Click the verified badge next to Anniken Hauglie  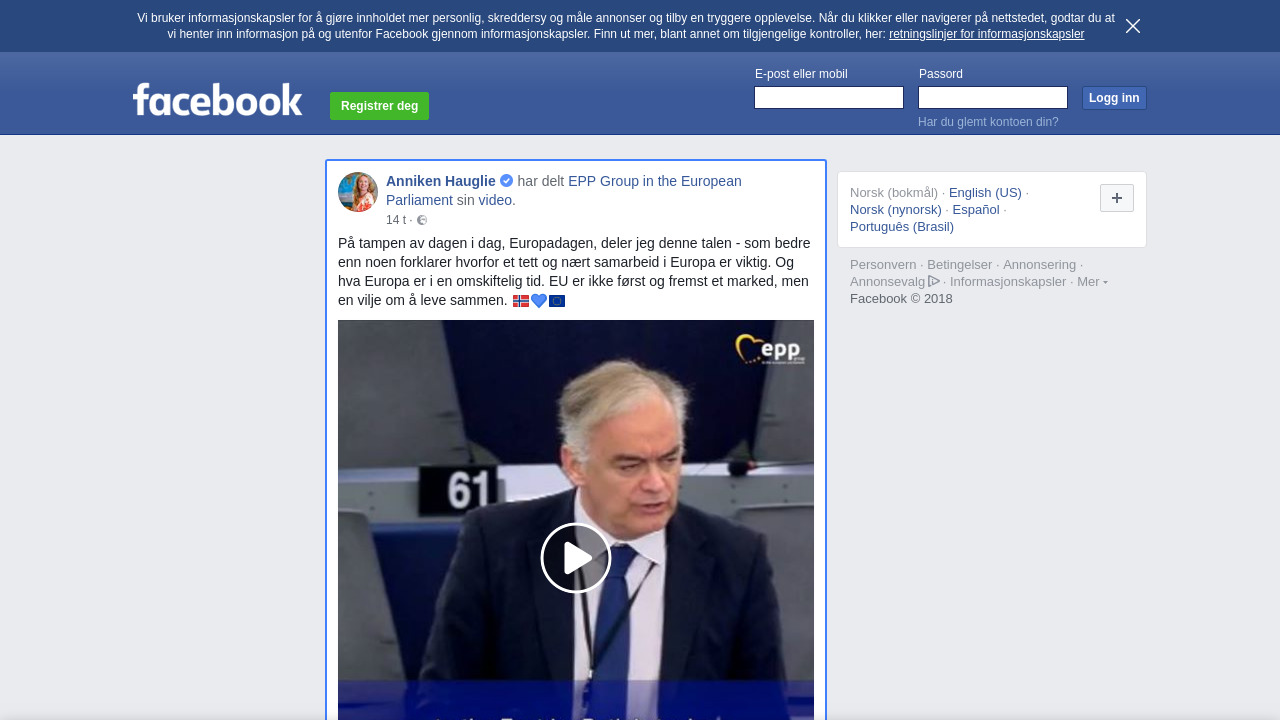click(x=506, y=181)
